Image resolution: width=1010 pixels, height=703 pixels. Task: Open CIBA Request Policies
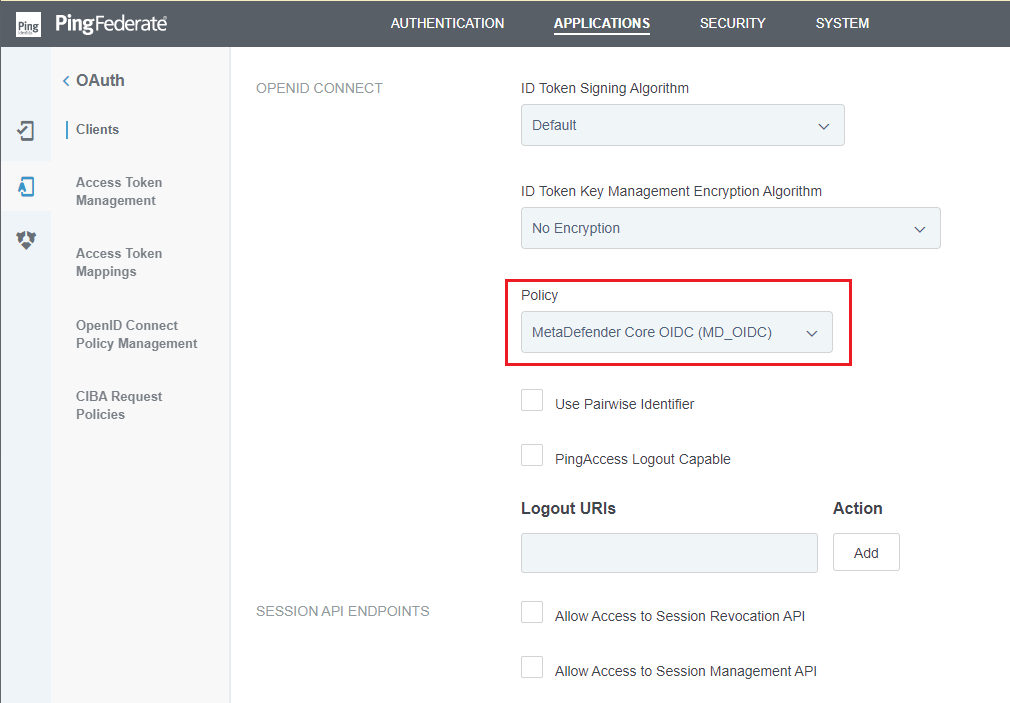[x=119, y=405]
